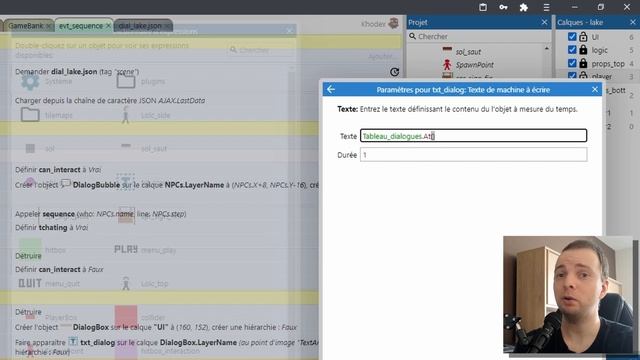Click 'Créer l'object DialogBubble' action
The height and width of the screenshot is (360, 640).
point(167,185)
